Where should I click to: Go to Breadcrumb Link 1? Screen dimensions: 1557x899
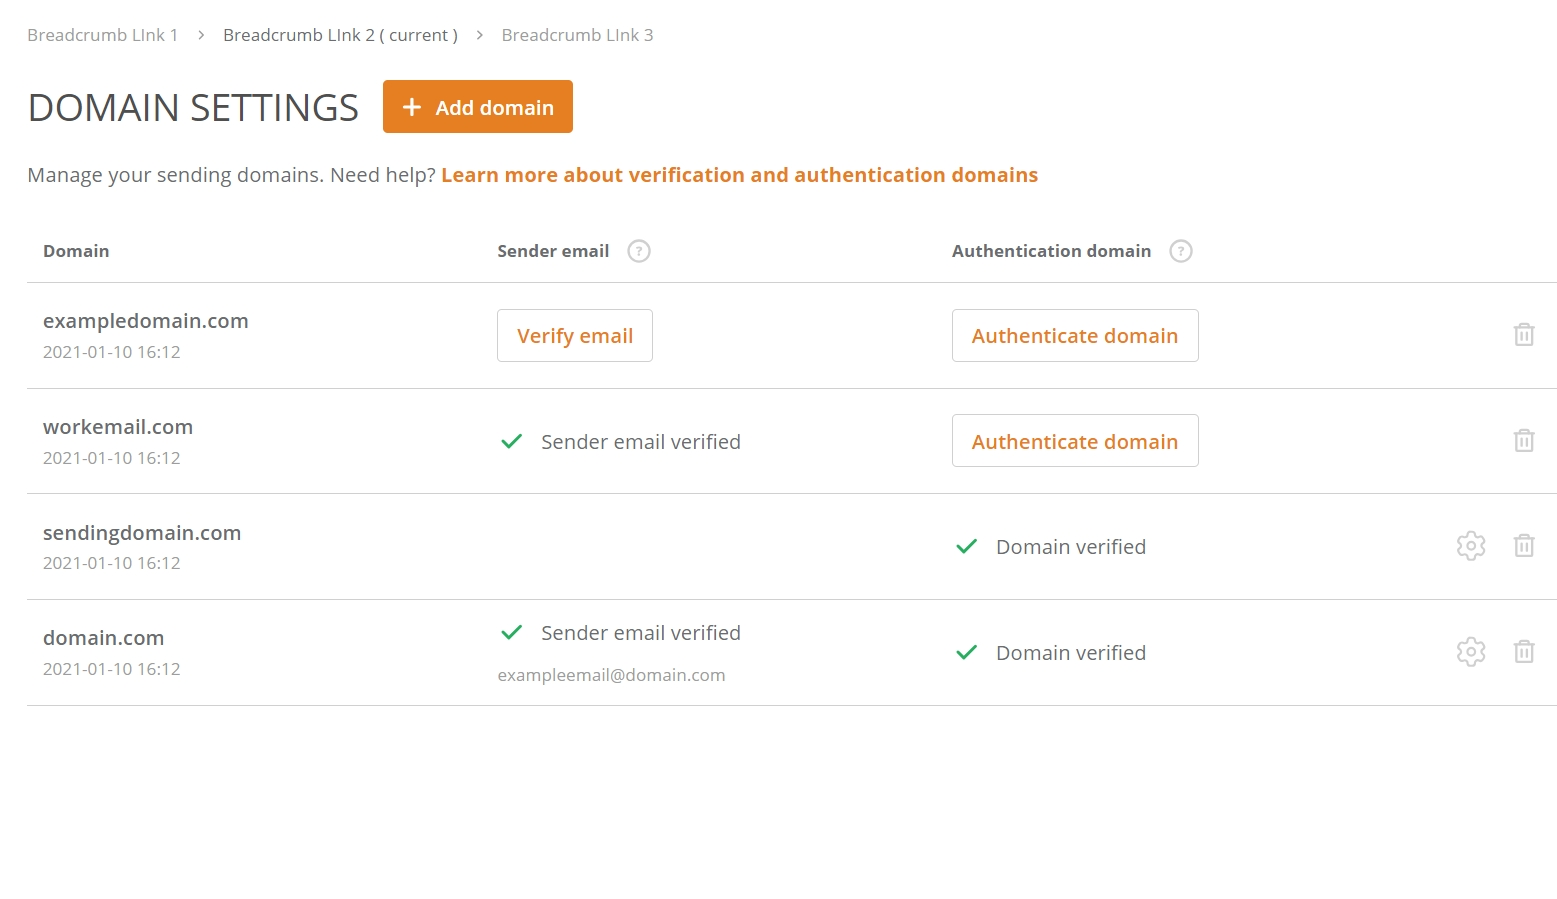pyautogui.click(x=102, y=35)
